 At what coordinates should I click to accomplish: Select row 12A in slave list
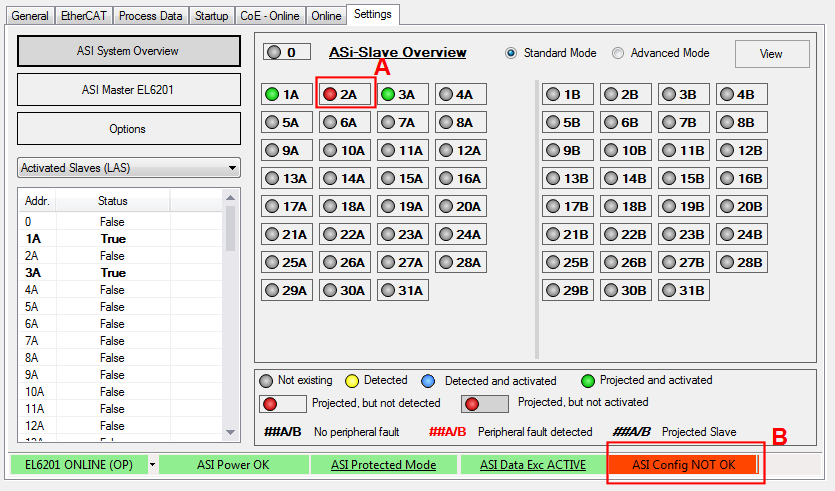point(120,426)
